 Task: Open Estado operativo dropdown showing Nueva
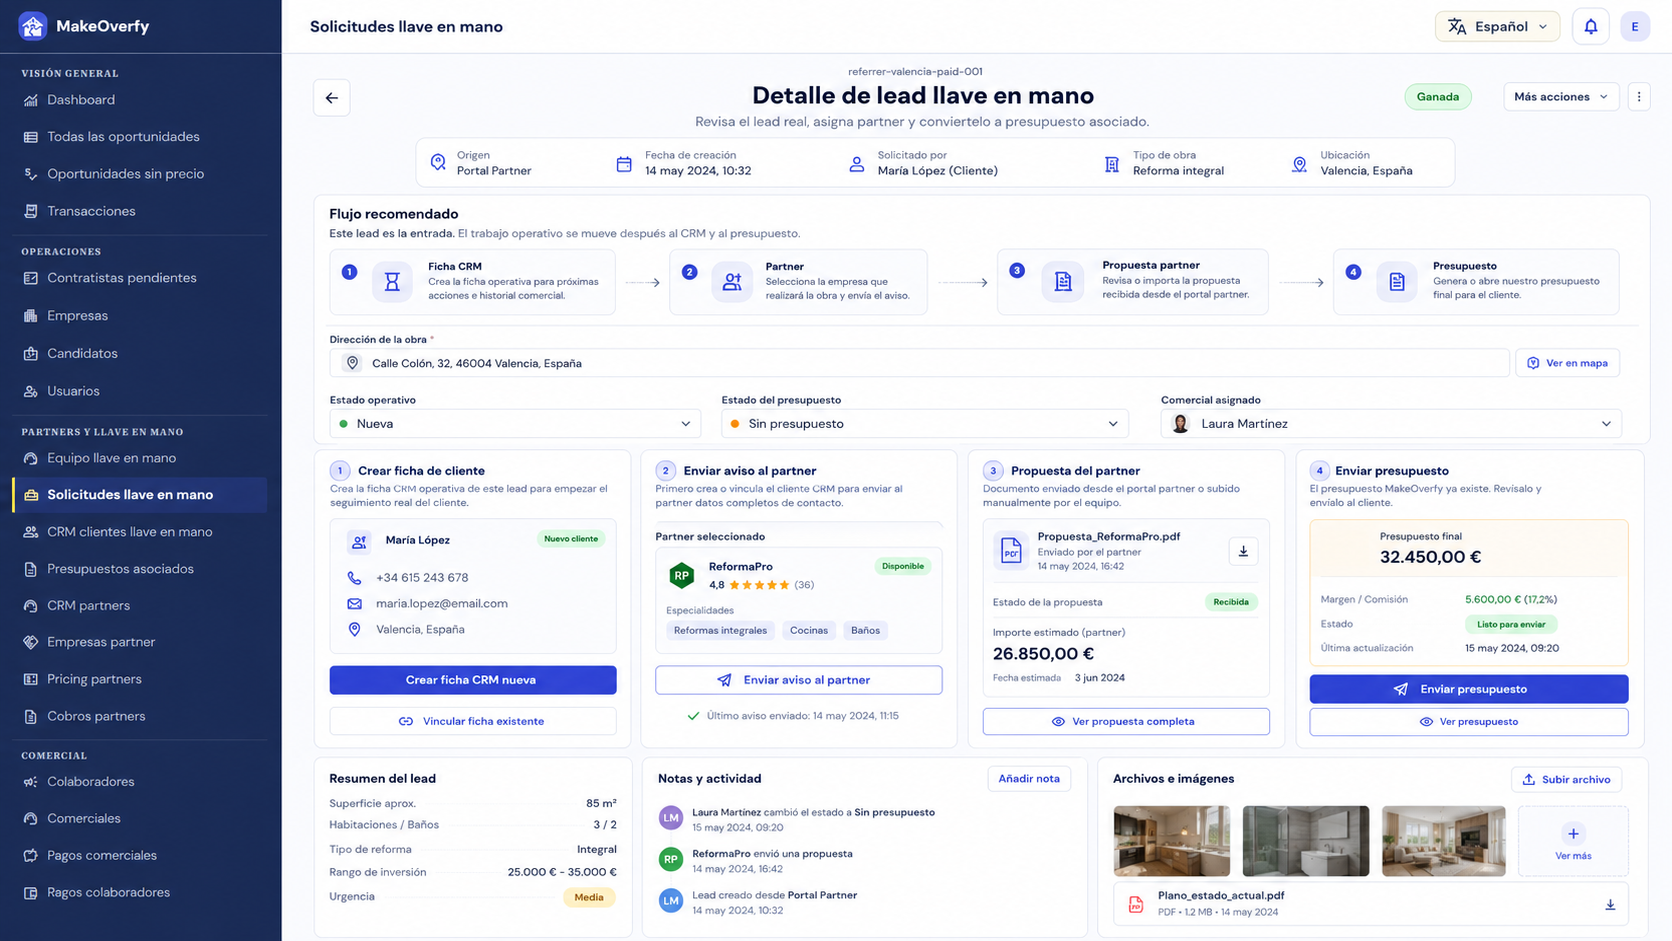coord(515,424)
